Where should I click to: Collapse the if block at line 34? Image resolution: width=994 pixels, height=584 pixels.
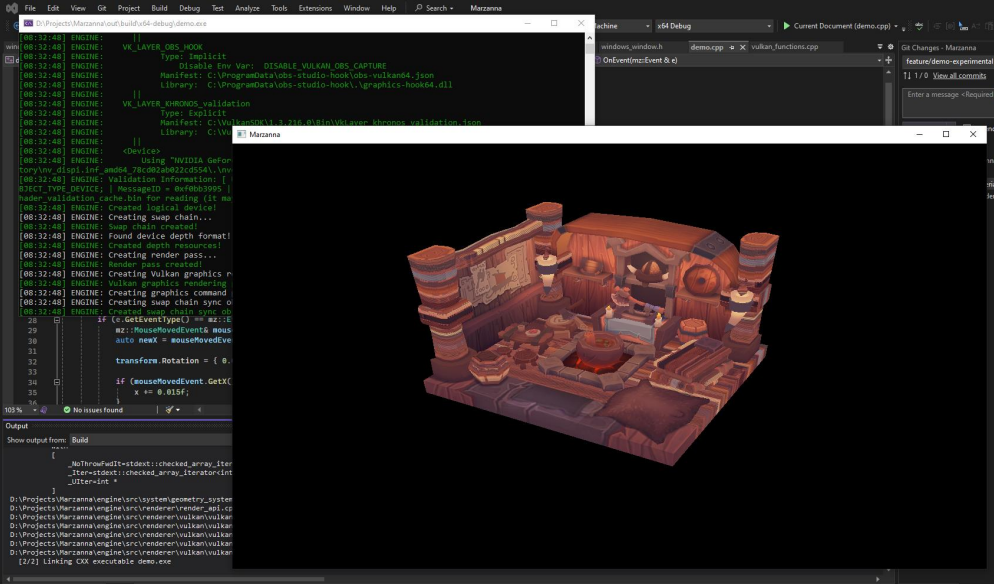pyautogui.click(x=57, y=382)
